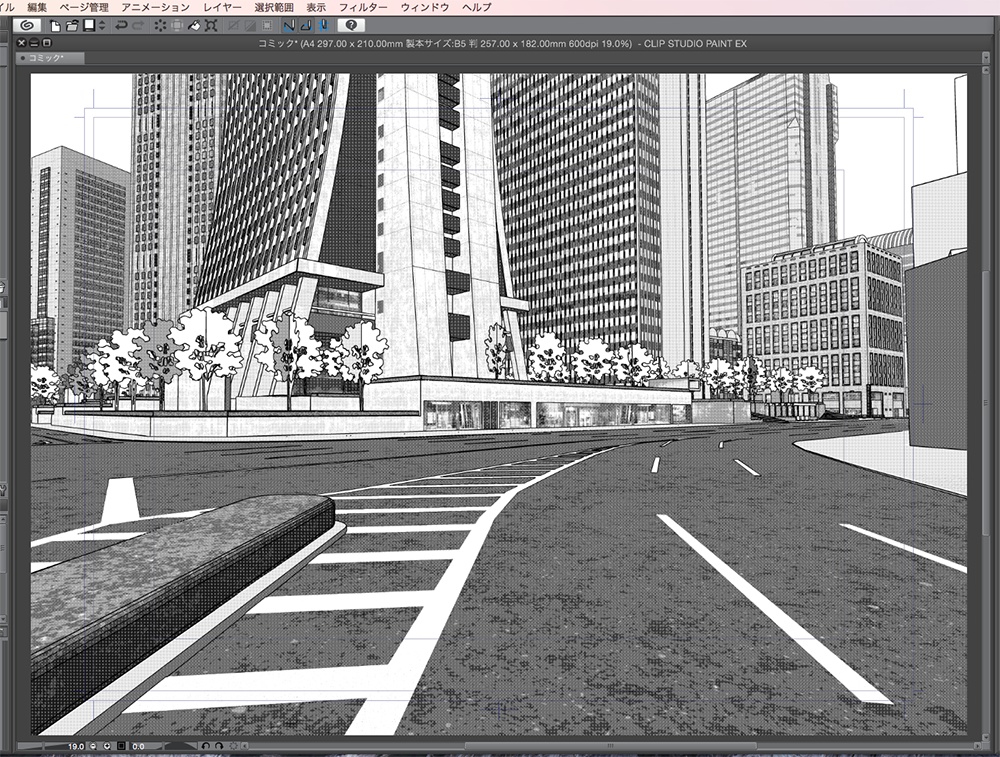Viewport: 1000px width, 757px height.
Task: Open the 選択範囲 menu
Action: pos(274,7)
